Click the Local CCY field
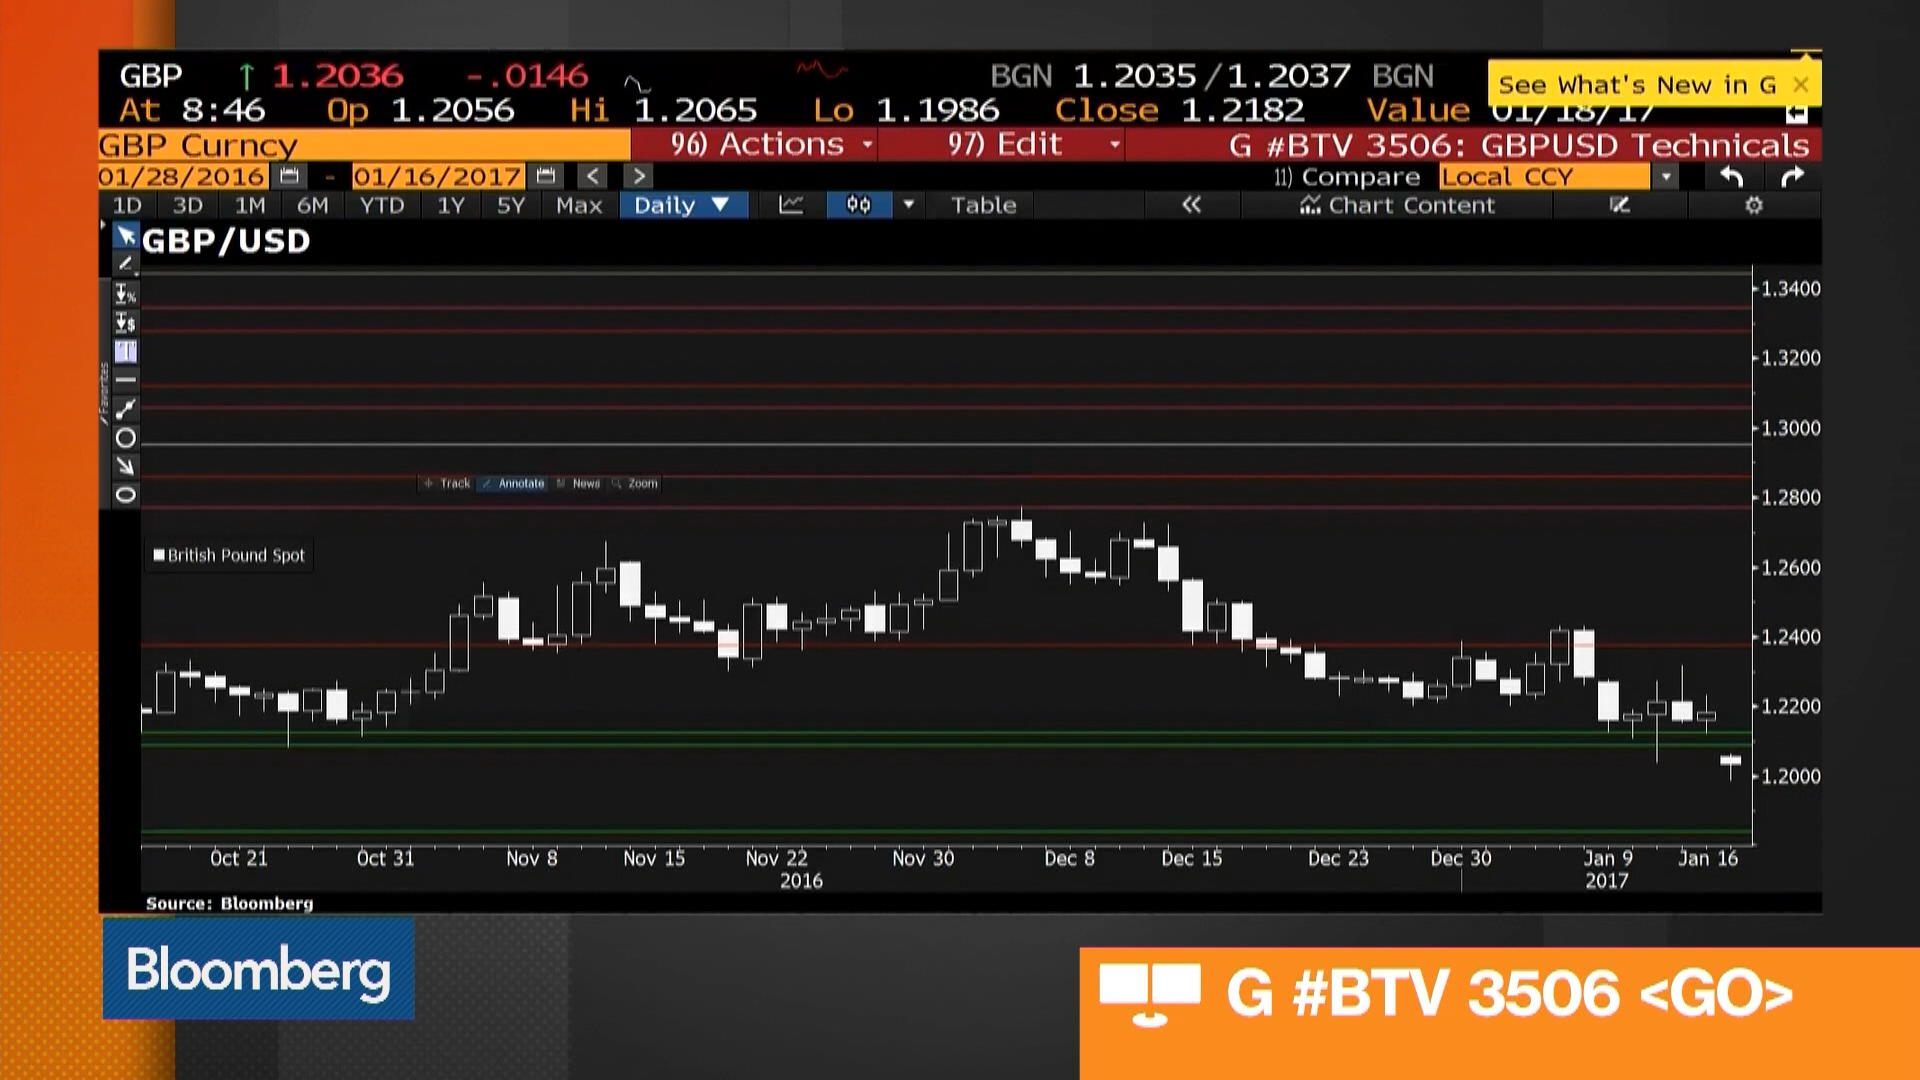Viewport: 1920px width, 1080px height. pos(1544,177)
